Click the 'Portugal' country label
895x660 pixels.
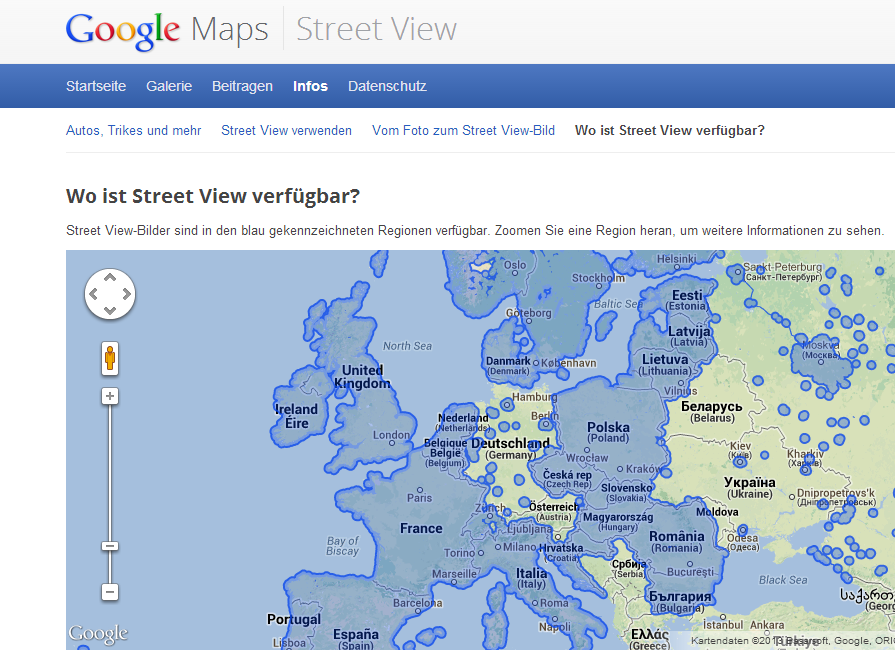(x=294, y=619)
